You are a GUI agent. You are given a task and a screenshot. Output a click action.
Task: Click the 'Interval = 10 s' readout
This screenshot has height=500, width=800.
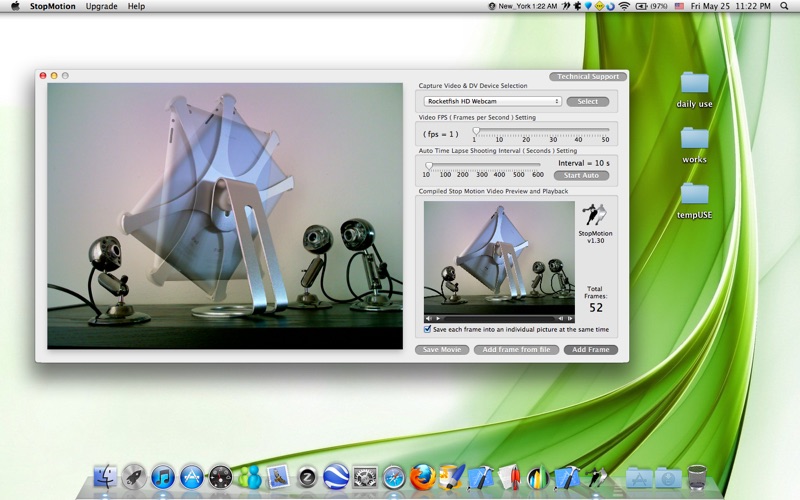pyautogui.click(x=584, y=163)
